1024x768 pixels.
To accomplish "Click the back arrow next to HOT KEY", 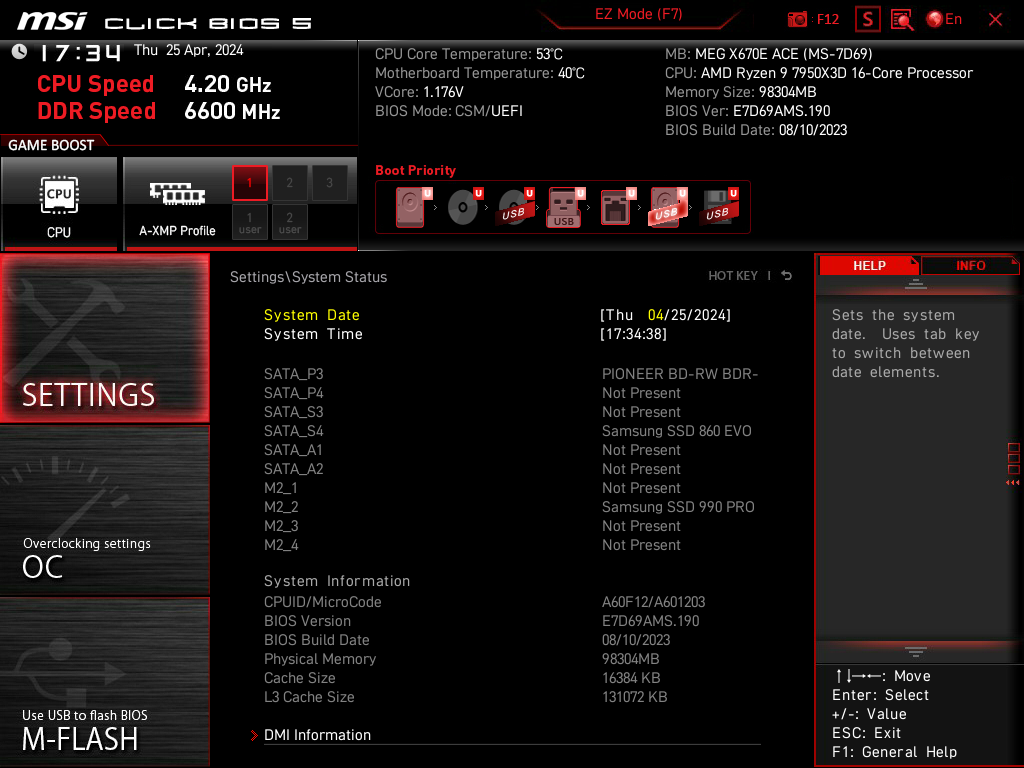I will pos(787,276).
